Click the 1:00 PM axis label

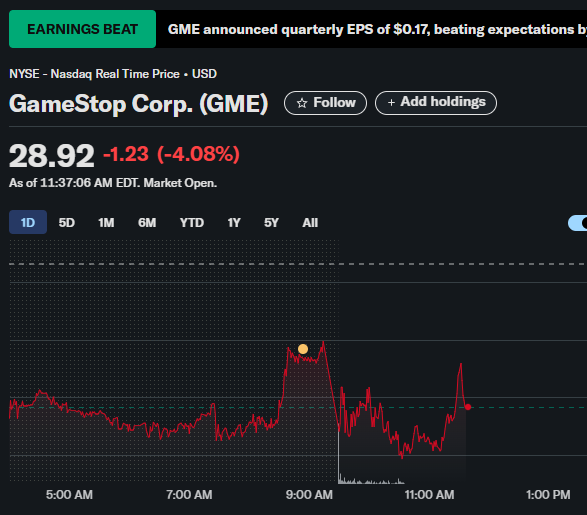click(x=548, y=495)
